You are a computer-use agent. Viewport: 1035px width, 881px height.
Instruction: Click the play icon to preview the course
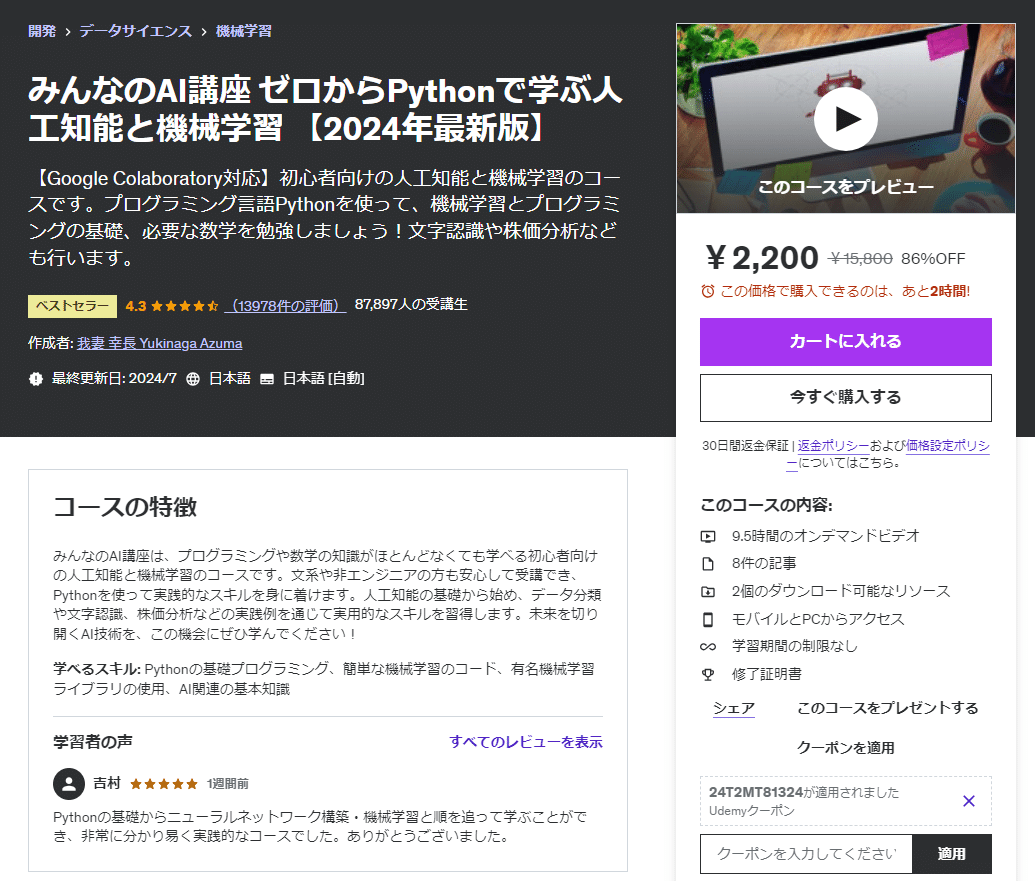coord(845,118)
